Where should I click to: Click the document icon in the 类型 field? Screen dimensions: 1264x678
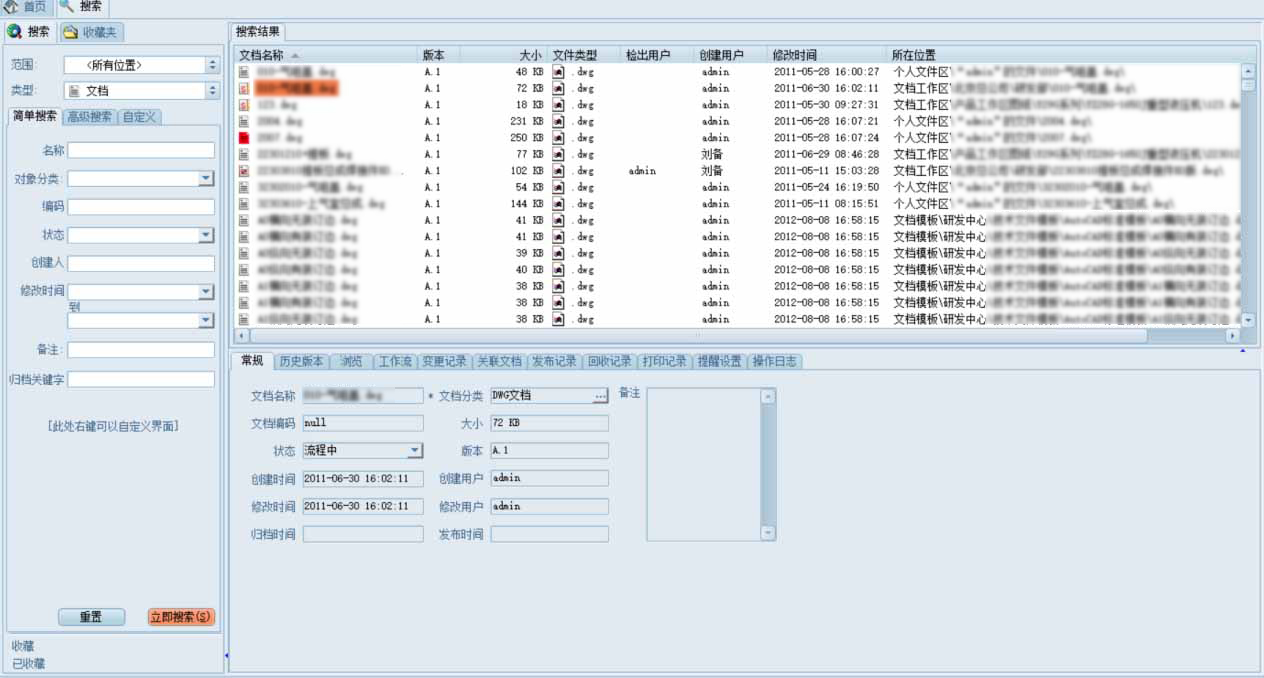74,91
